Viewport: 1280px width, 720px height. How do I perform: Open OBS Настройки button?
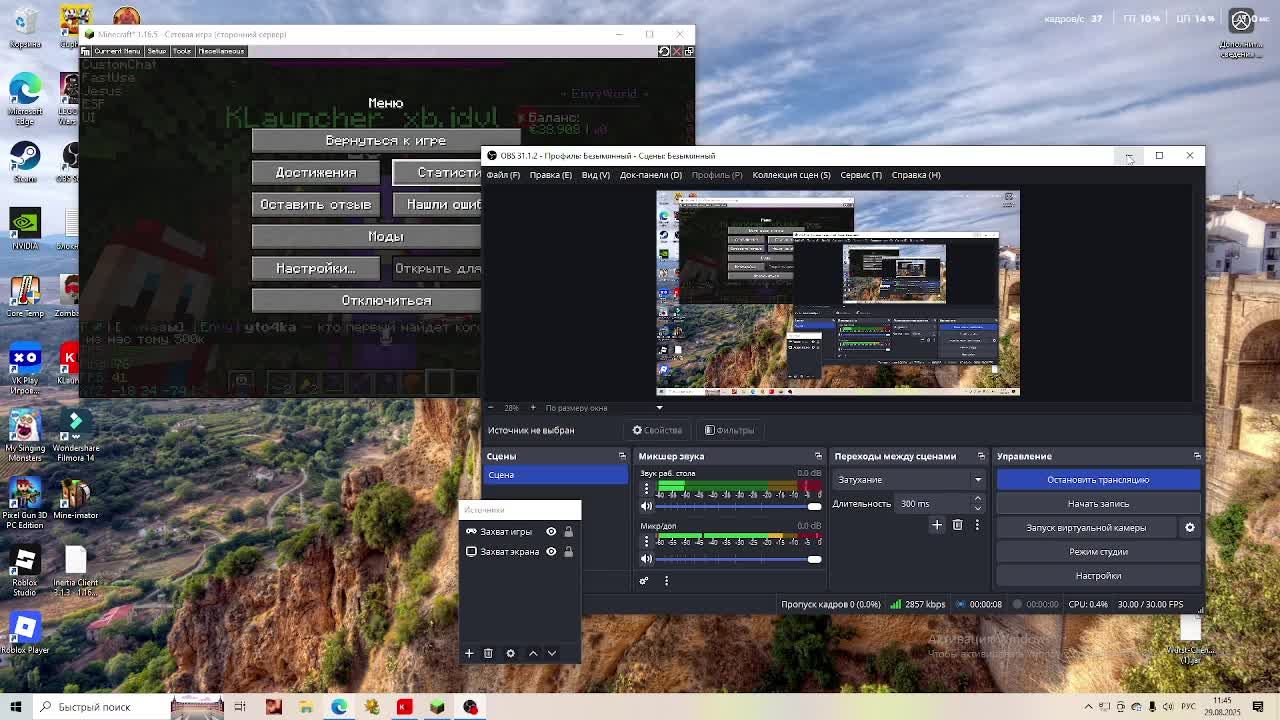1098,576
